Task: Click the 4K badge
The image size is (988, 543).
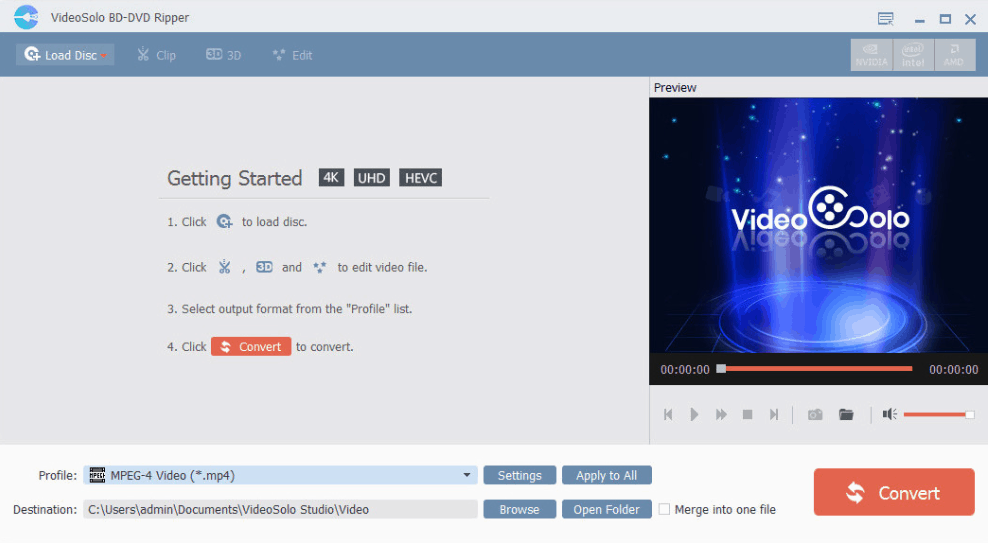Action: click(x=331, y=178)
